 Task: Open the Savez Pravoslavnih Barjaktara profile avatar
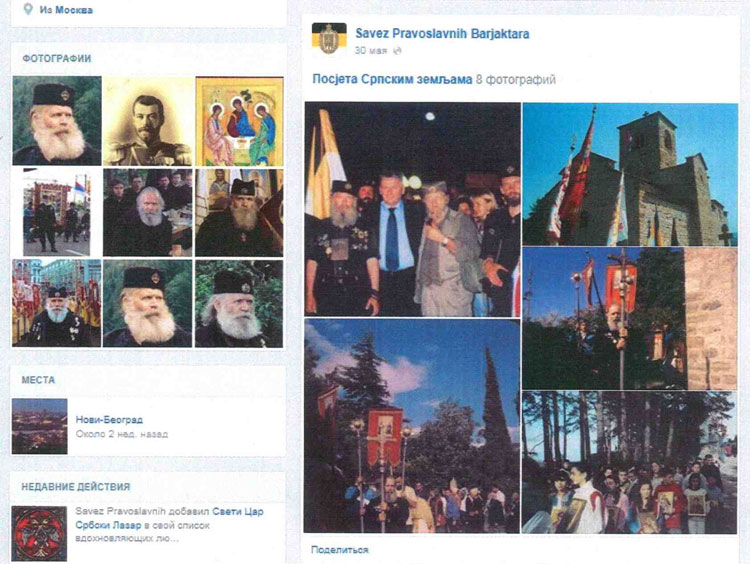tap(329, 38)
